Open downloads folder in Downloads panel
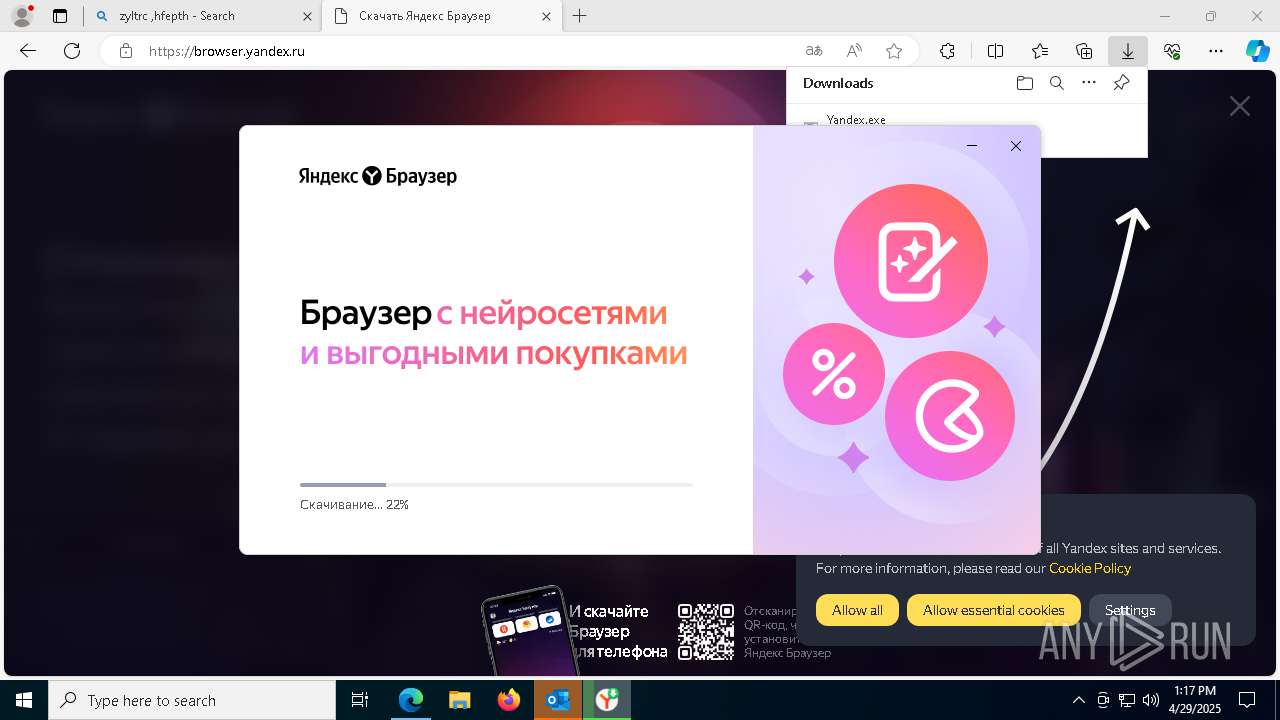Image resolution: width=1280 pixels, height=720 pixels. (x=1024, y=83)
